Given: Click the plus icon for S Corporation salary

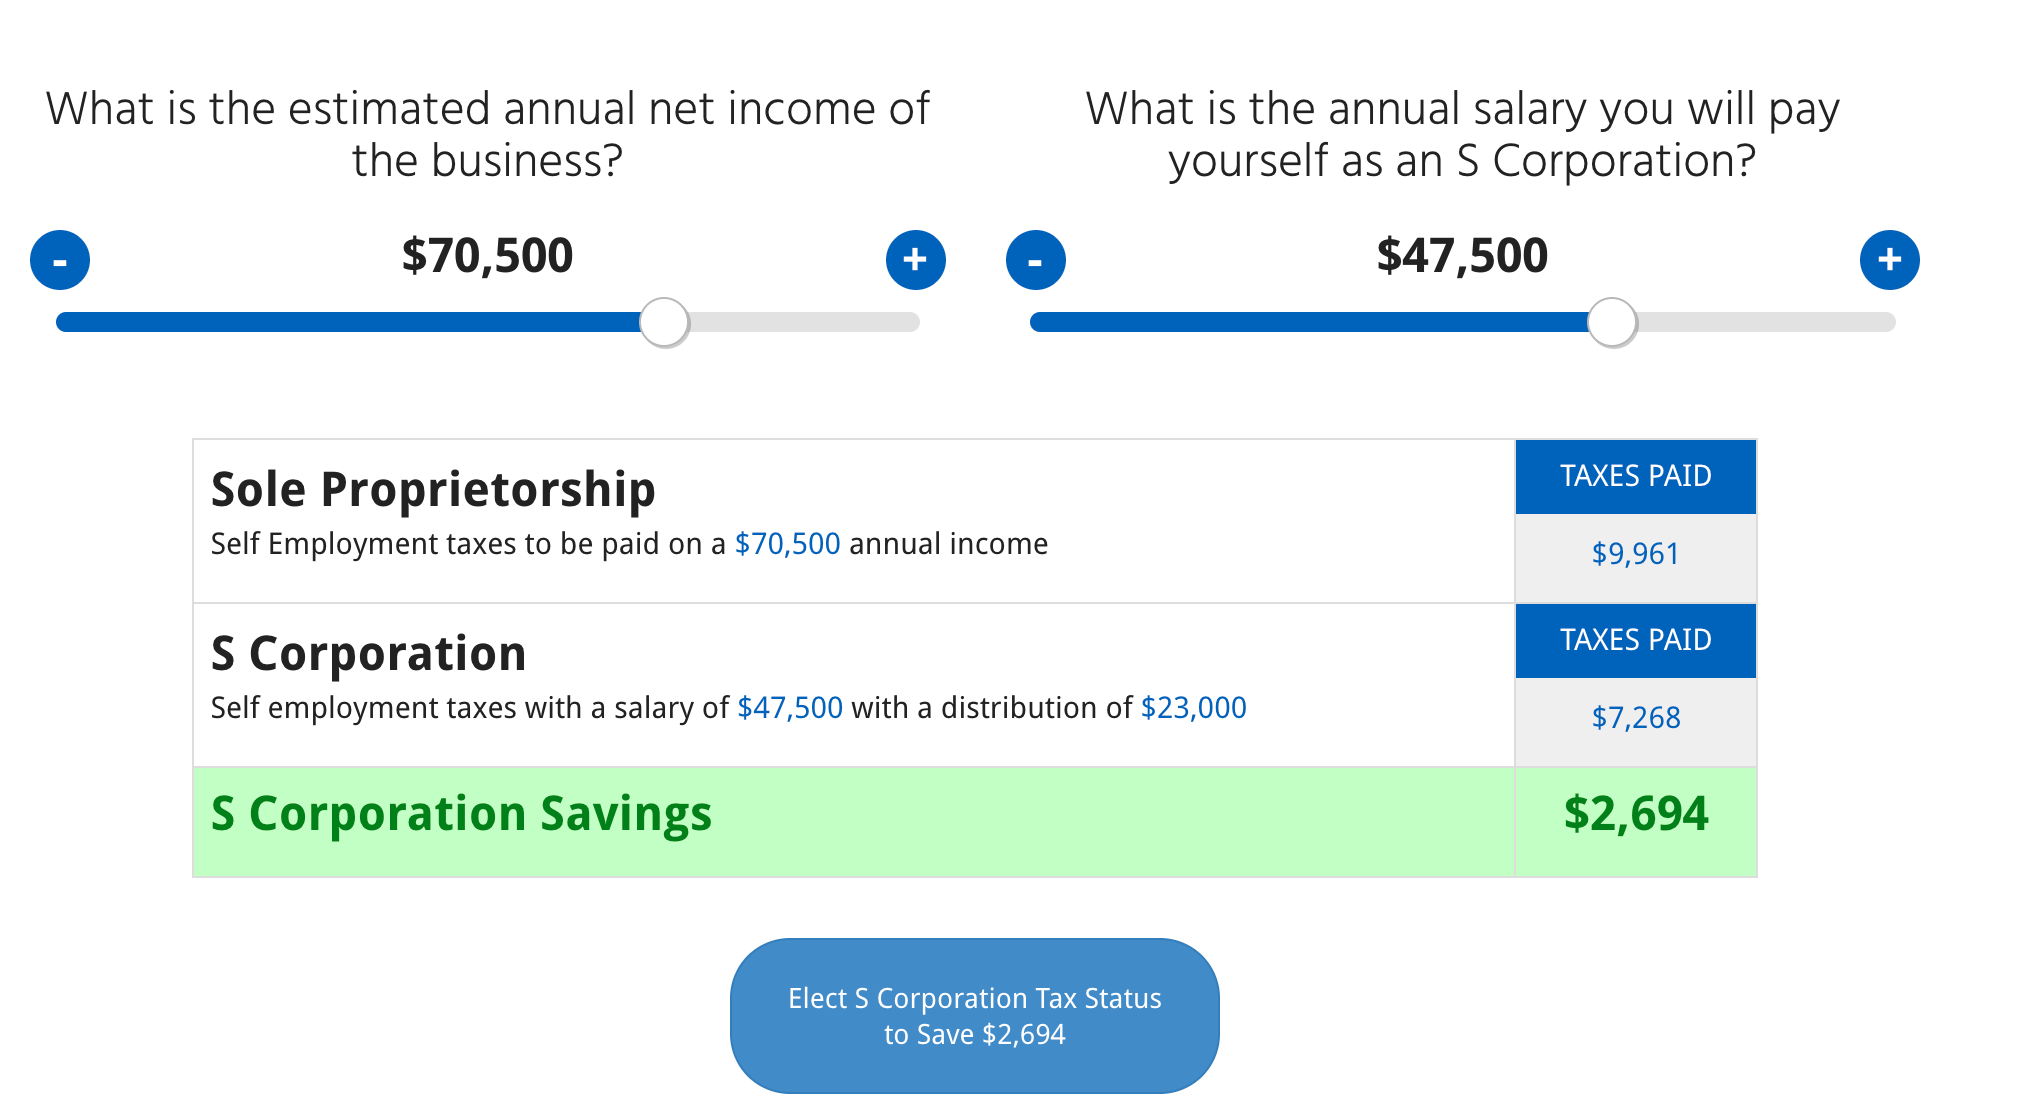Looking at the screenshot, I should pyautogui.click(x=1890, y=259).
